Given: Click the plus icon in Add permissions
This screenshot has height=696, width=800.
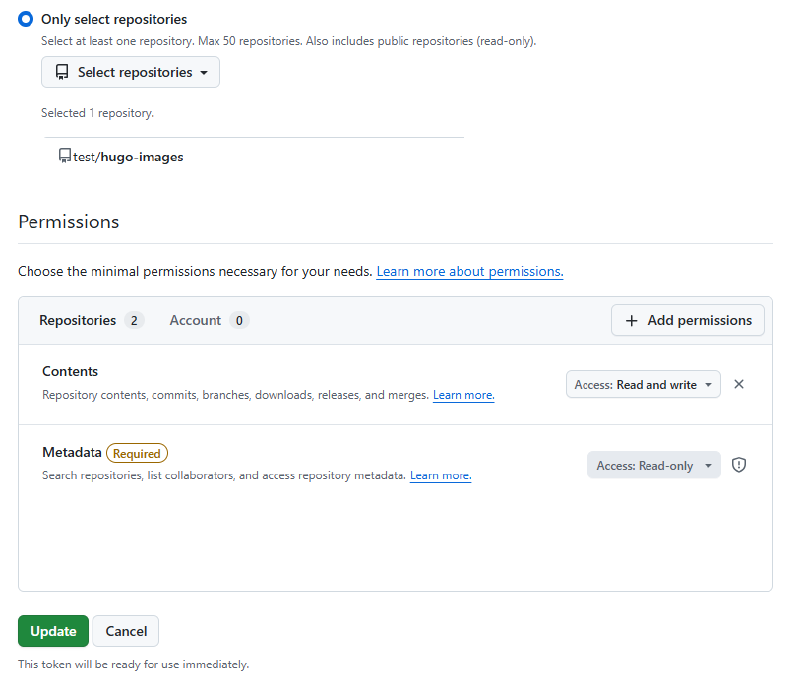Looking at the screenshot, I should pyautogui.click(x=631, y=320).
